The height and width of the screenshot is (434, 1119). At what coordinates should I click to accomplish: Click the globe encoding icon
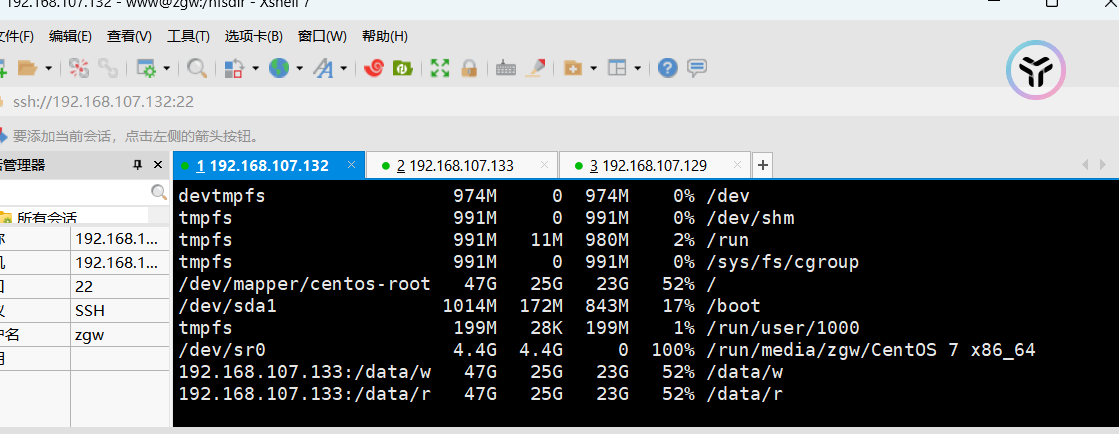point(278,68)
